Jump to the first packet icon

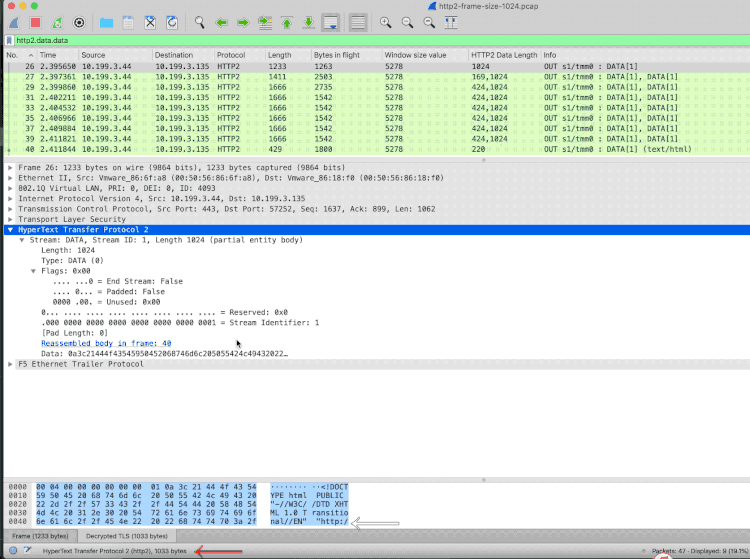point(287,22)
